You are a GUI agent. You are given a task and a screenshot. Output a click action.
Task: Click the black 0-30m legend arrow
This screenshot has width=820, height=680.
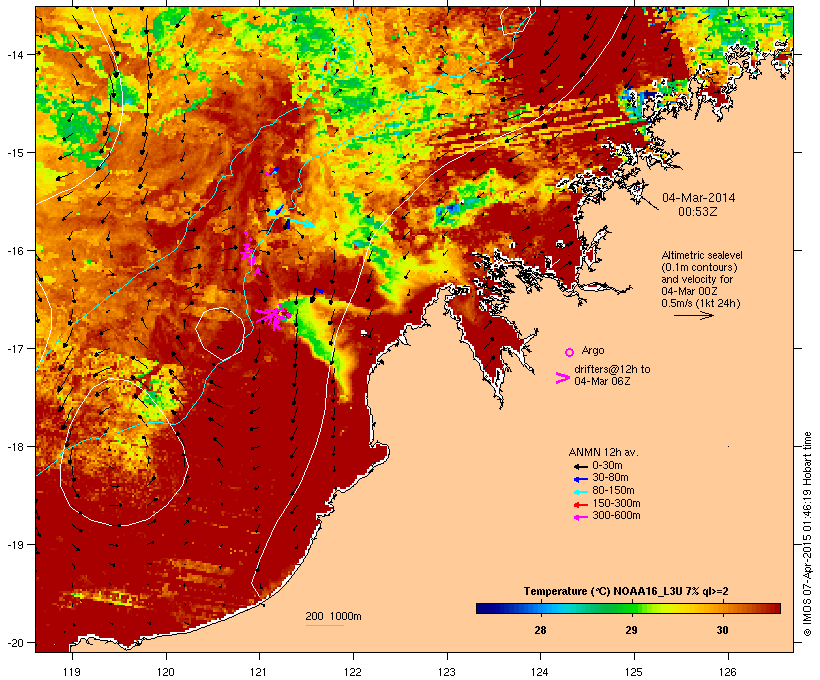point(580,467)
